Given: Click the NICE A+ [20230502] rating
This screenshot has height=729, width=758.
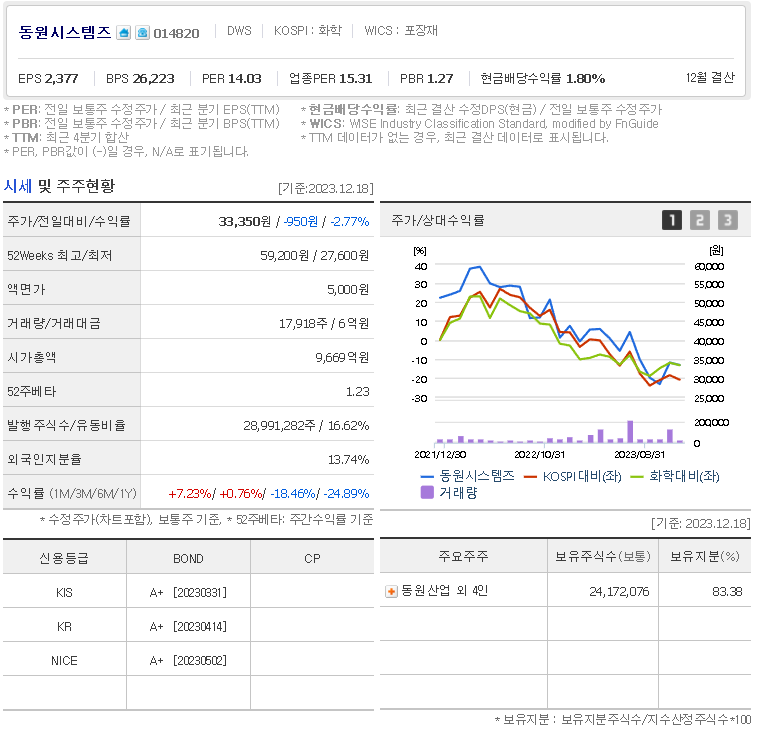Looking at the screenshot, I should pos(188,660).
